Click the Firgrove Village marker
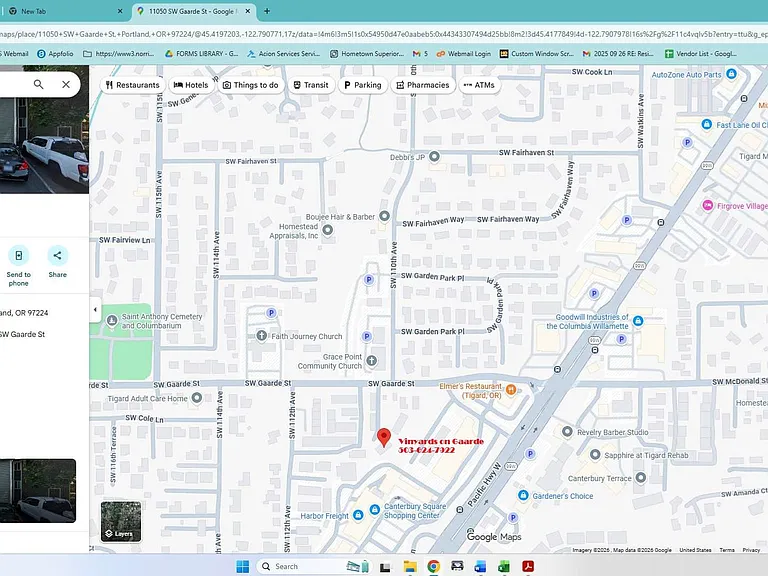Viewport: 768px width, 576px height. [x=708, y=205]
